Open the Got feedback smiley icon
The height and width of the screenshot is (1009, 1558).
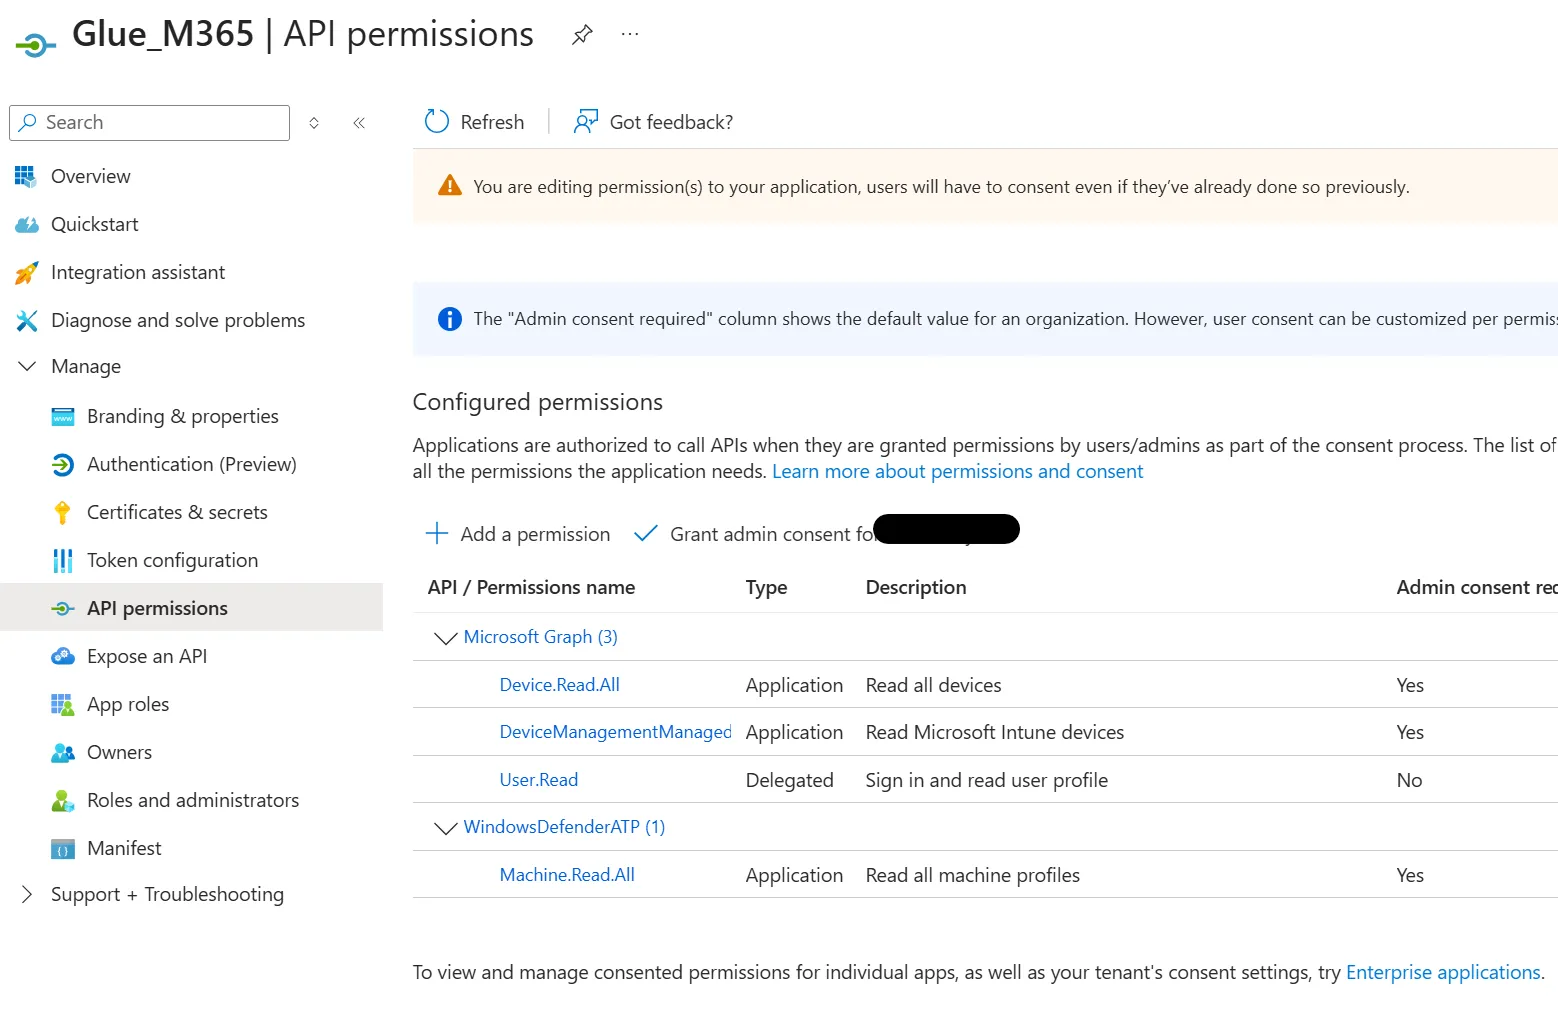pyautogui.click(x=585, y=121)
